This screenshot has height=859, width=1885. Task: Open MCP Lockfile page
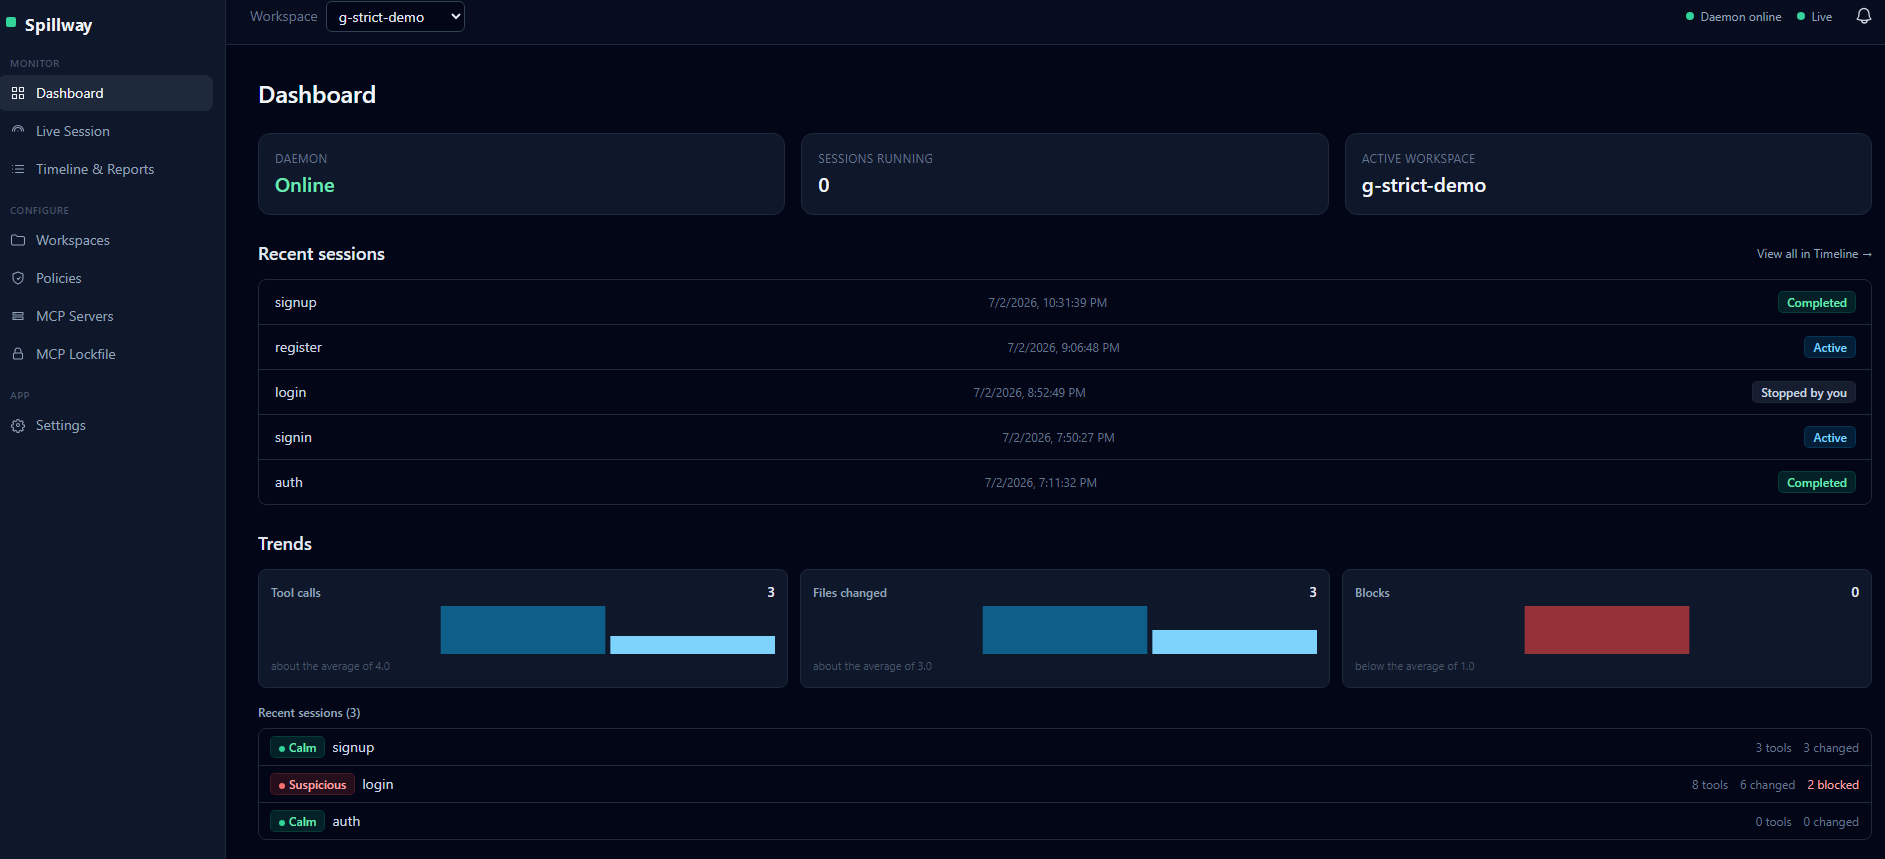[x=106, y=354]
